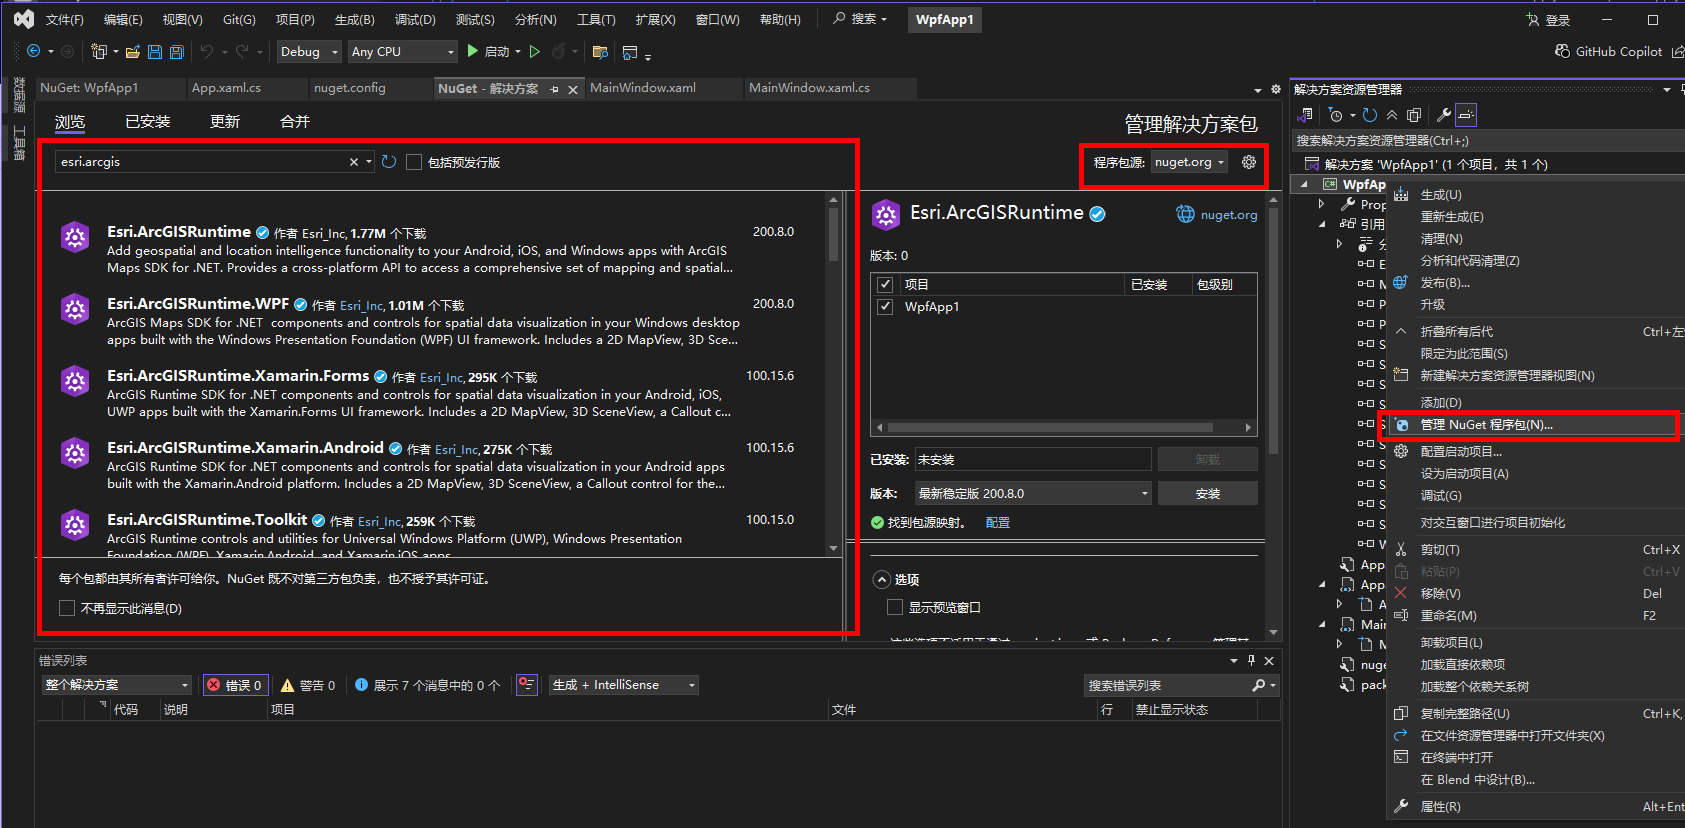1685x828 pixels.
Task: Click start without debugging outline play icon
Action: click(x=535, y=51)
